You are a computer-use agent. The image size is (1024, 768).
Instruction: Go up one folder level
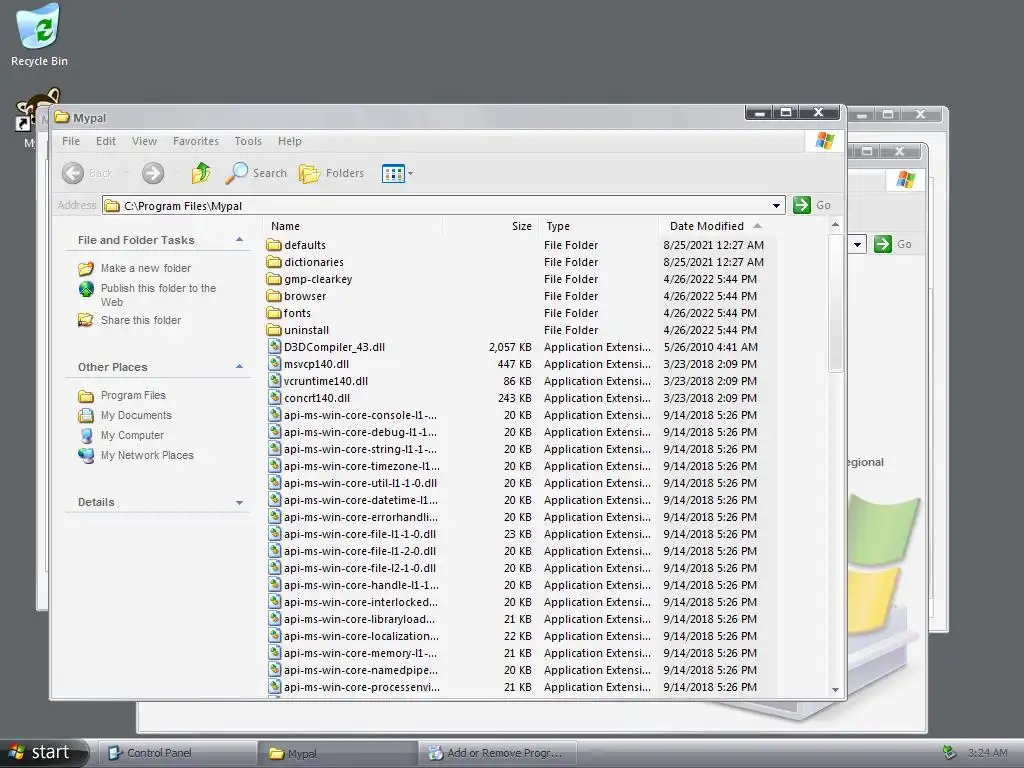click(x=201, y=173)
